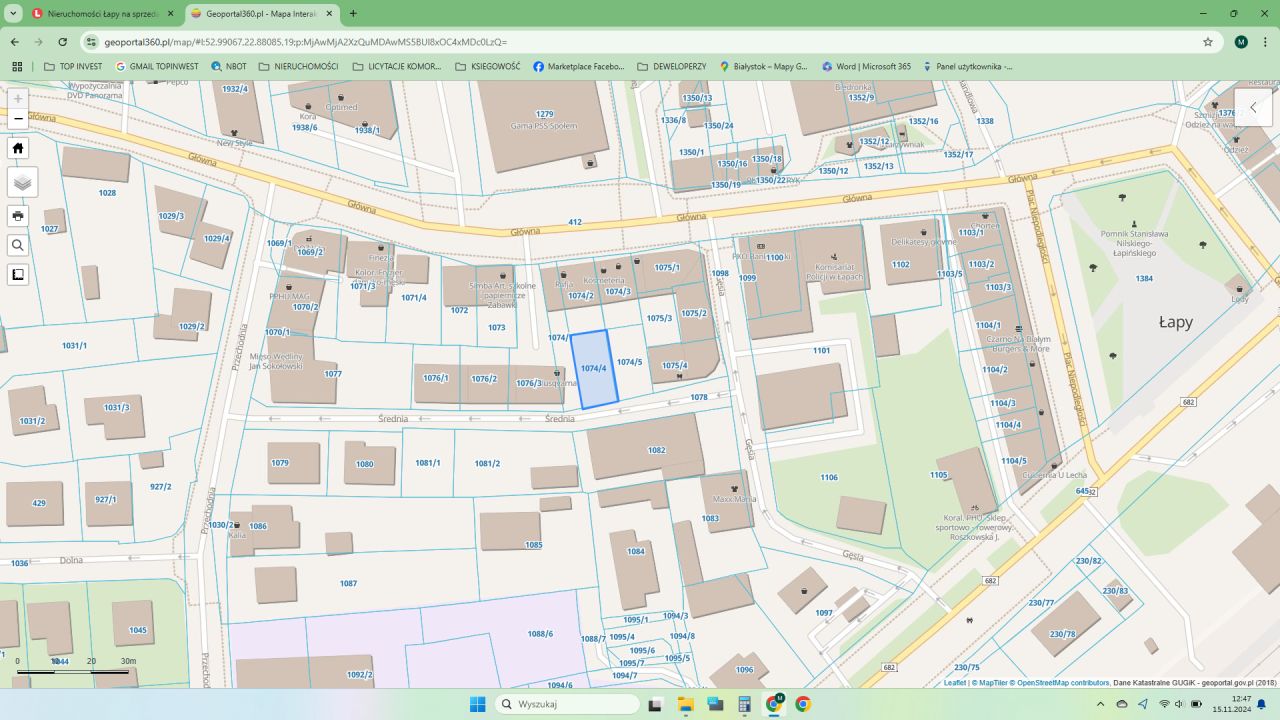Click the print map icon
The image size is (1280, 720).
[x=18, y=216]
